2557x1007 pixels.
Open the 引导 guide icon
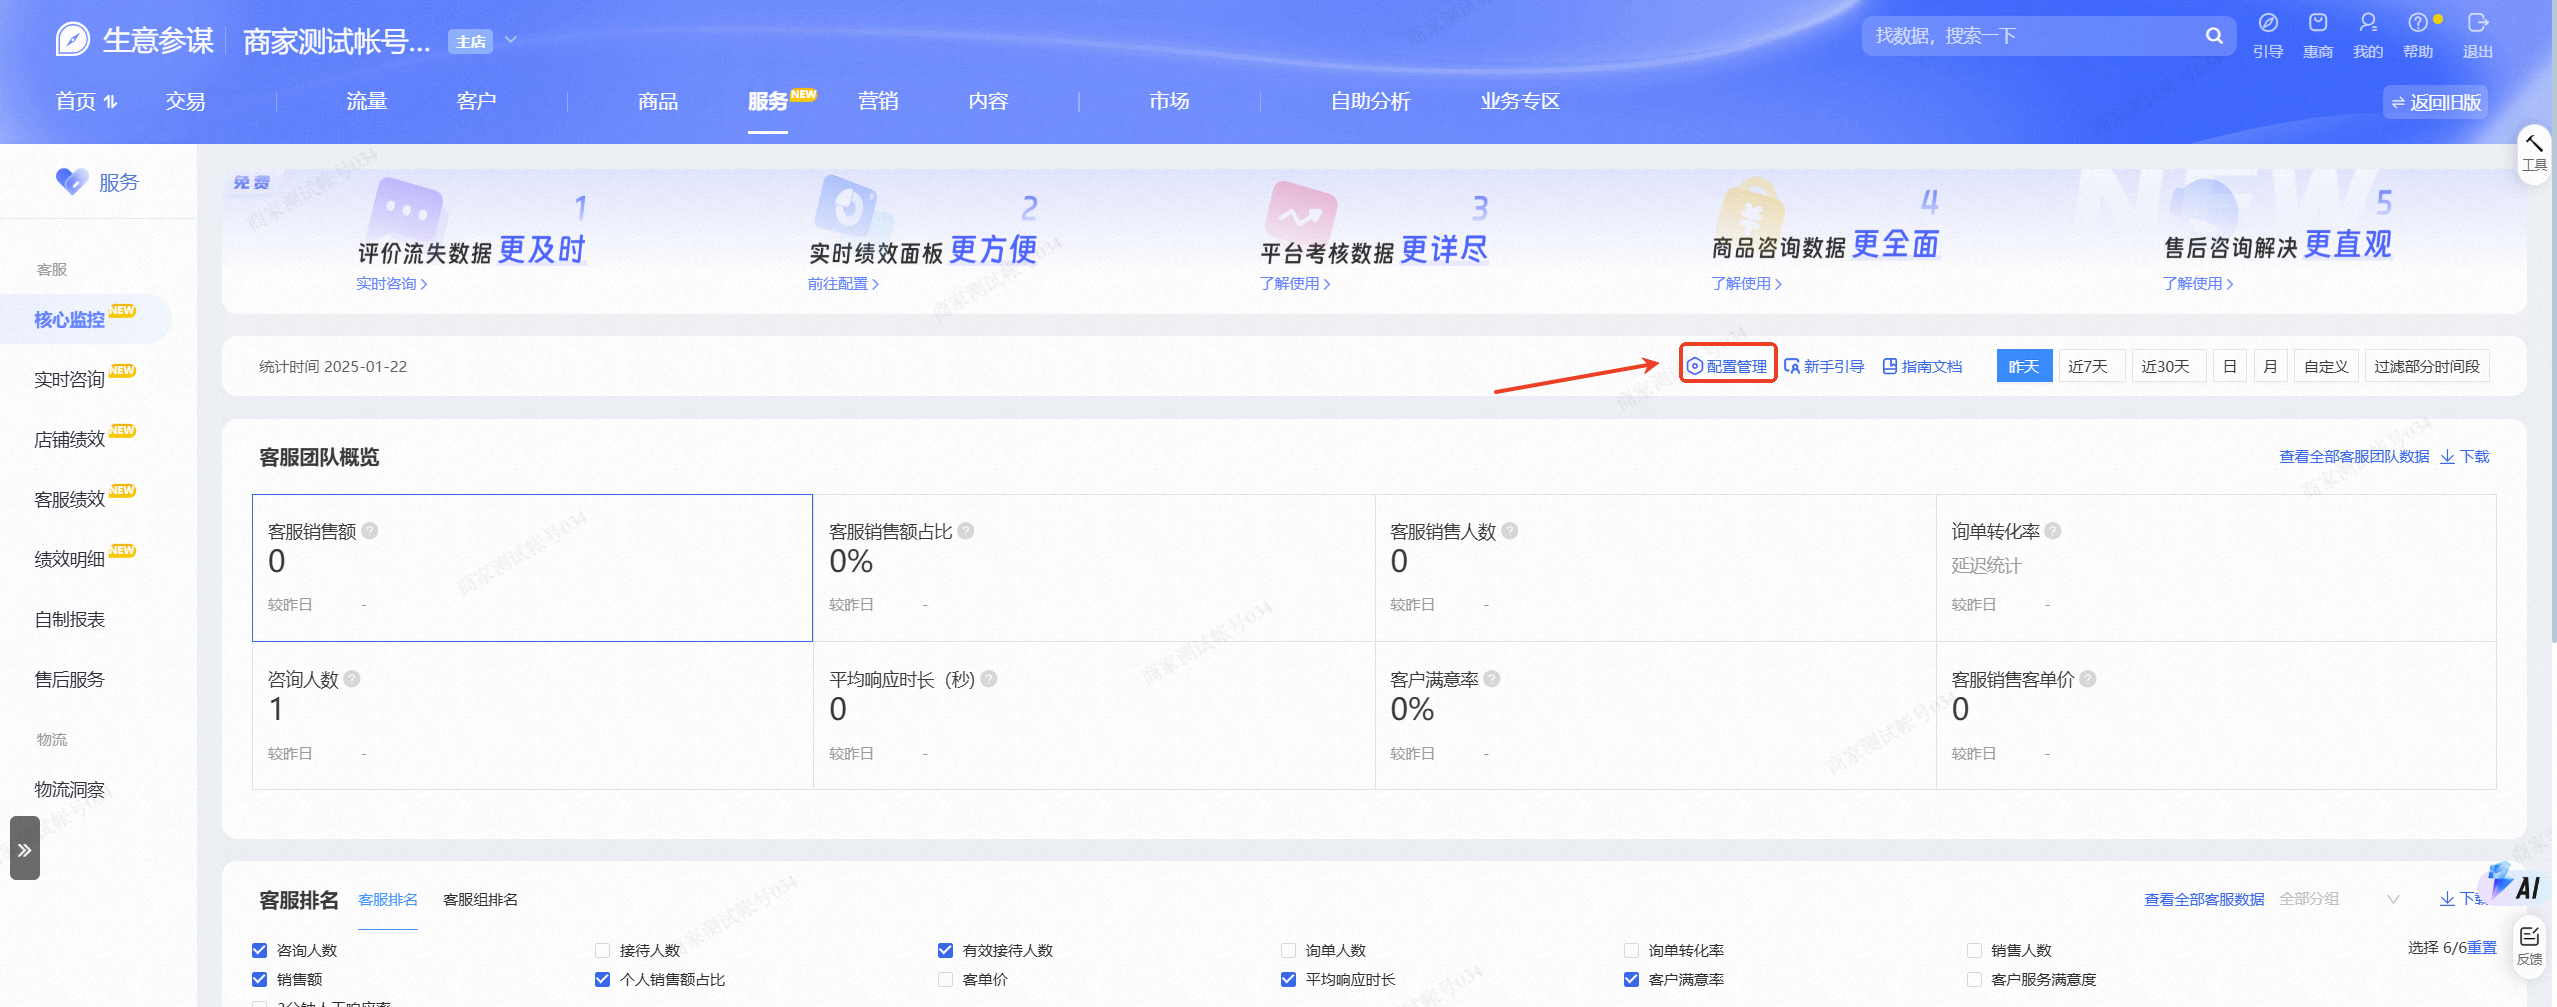tap(2268, 23)
